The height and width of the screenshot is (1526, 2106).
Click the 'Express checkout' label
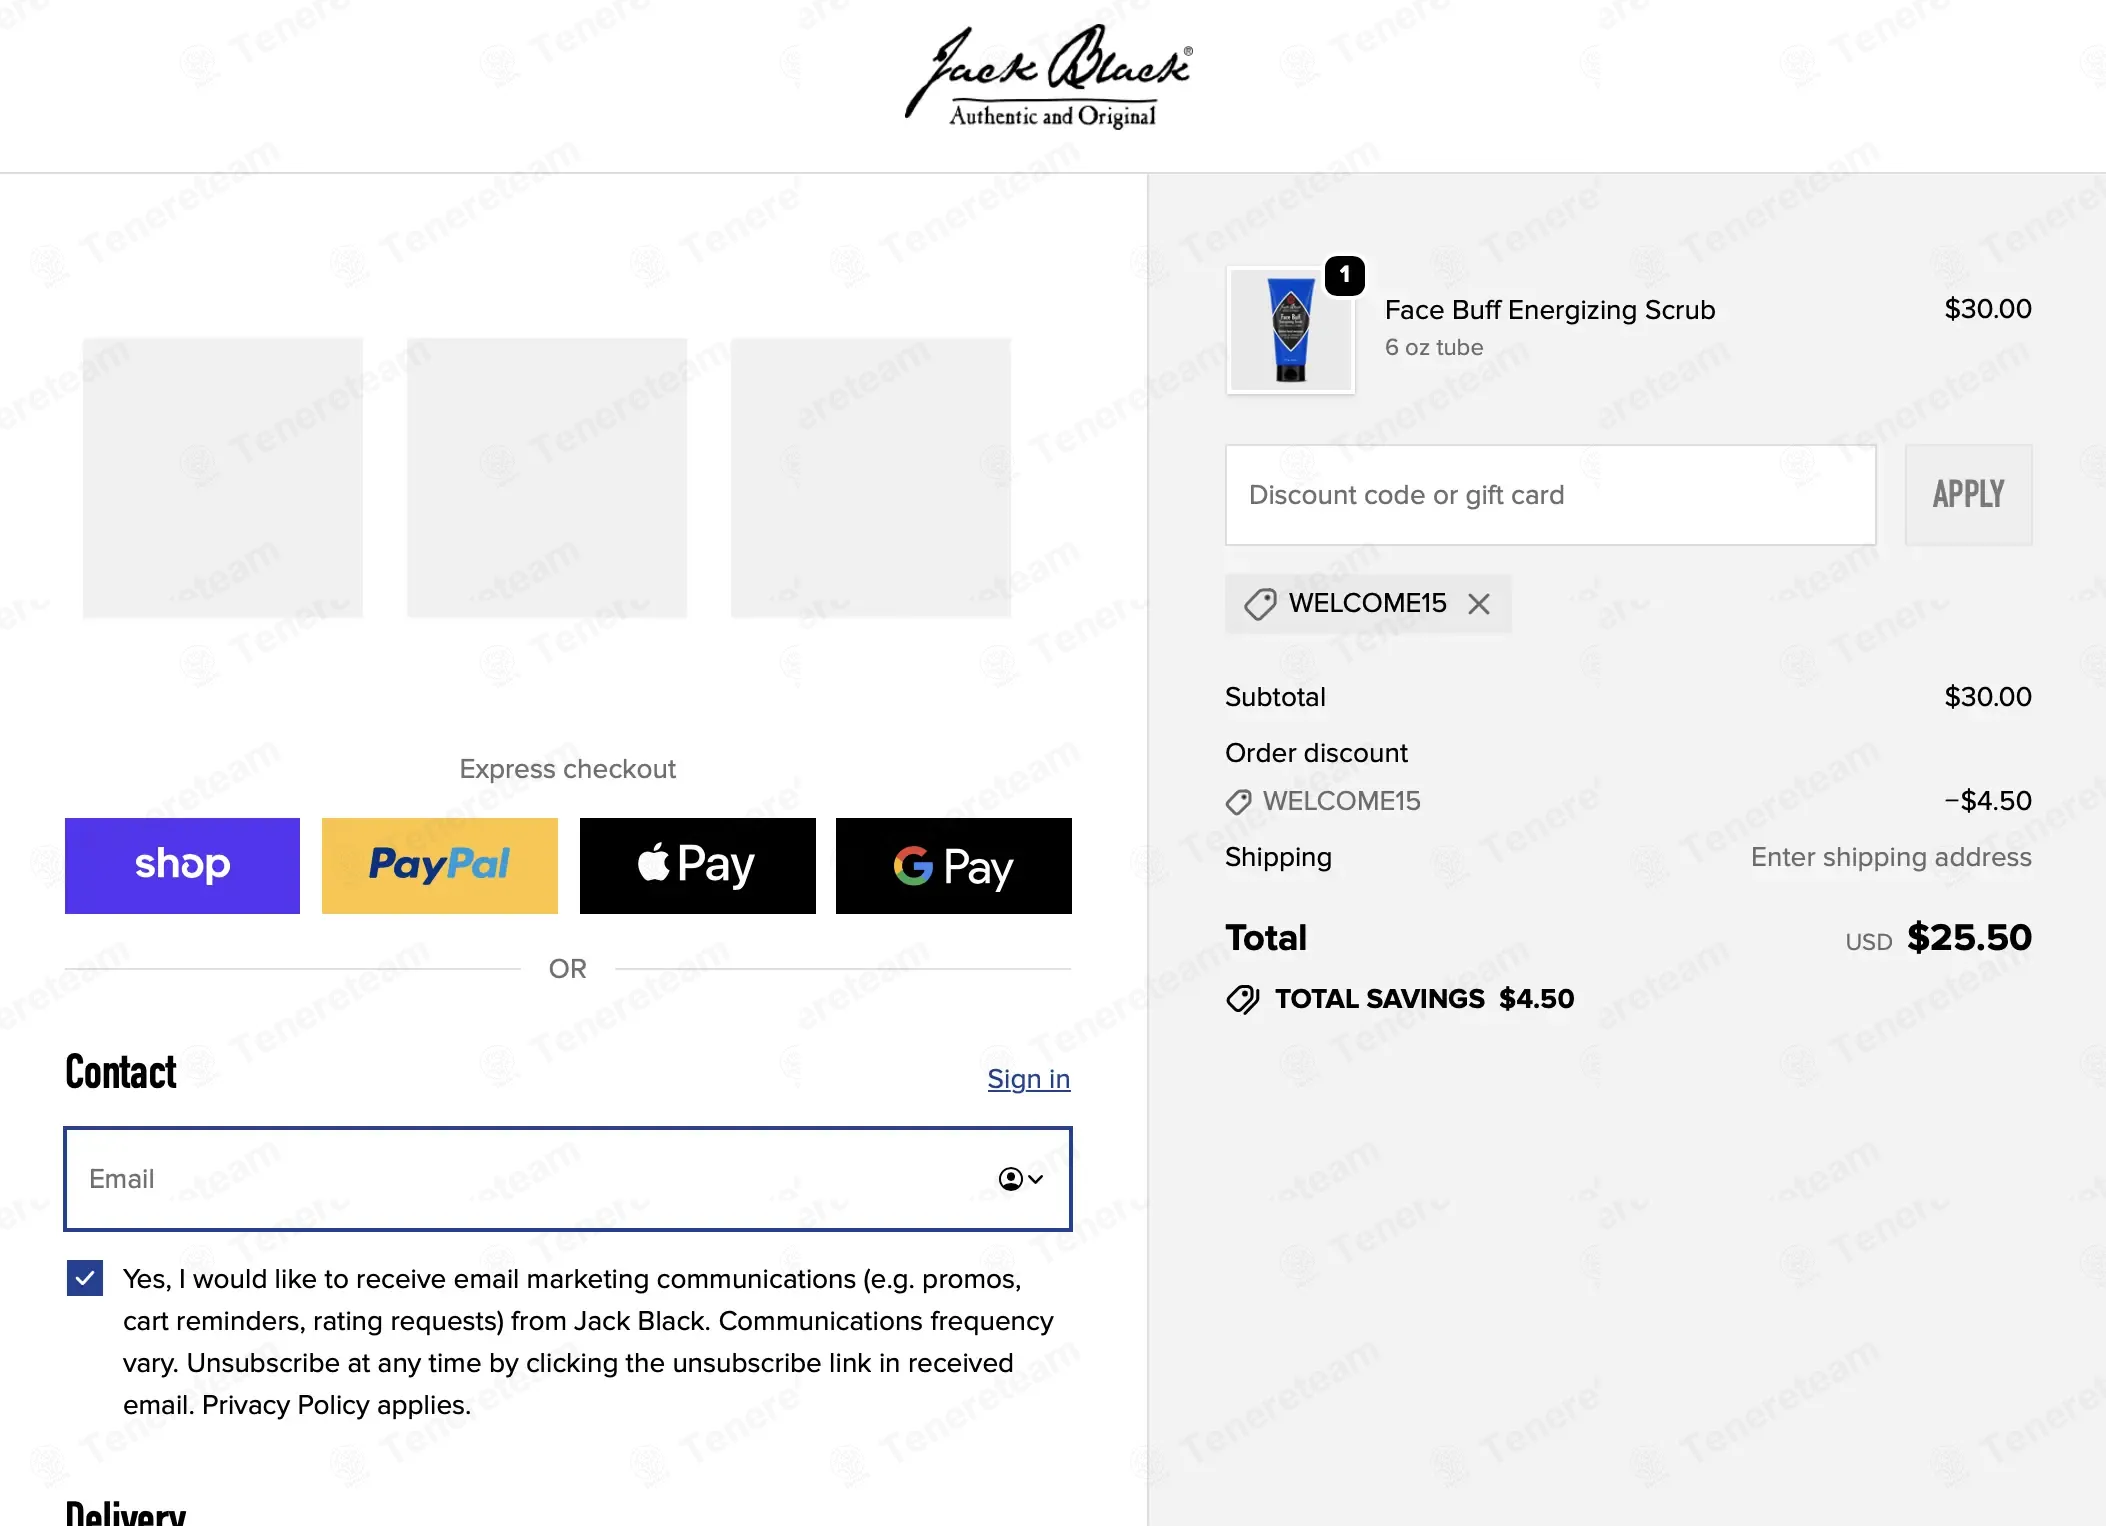coord(568,769)
